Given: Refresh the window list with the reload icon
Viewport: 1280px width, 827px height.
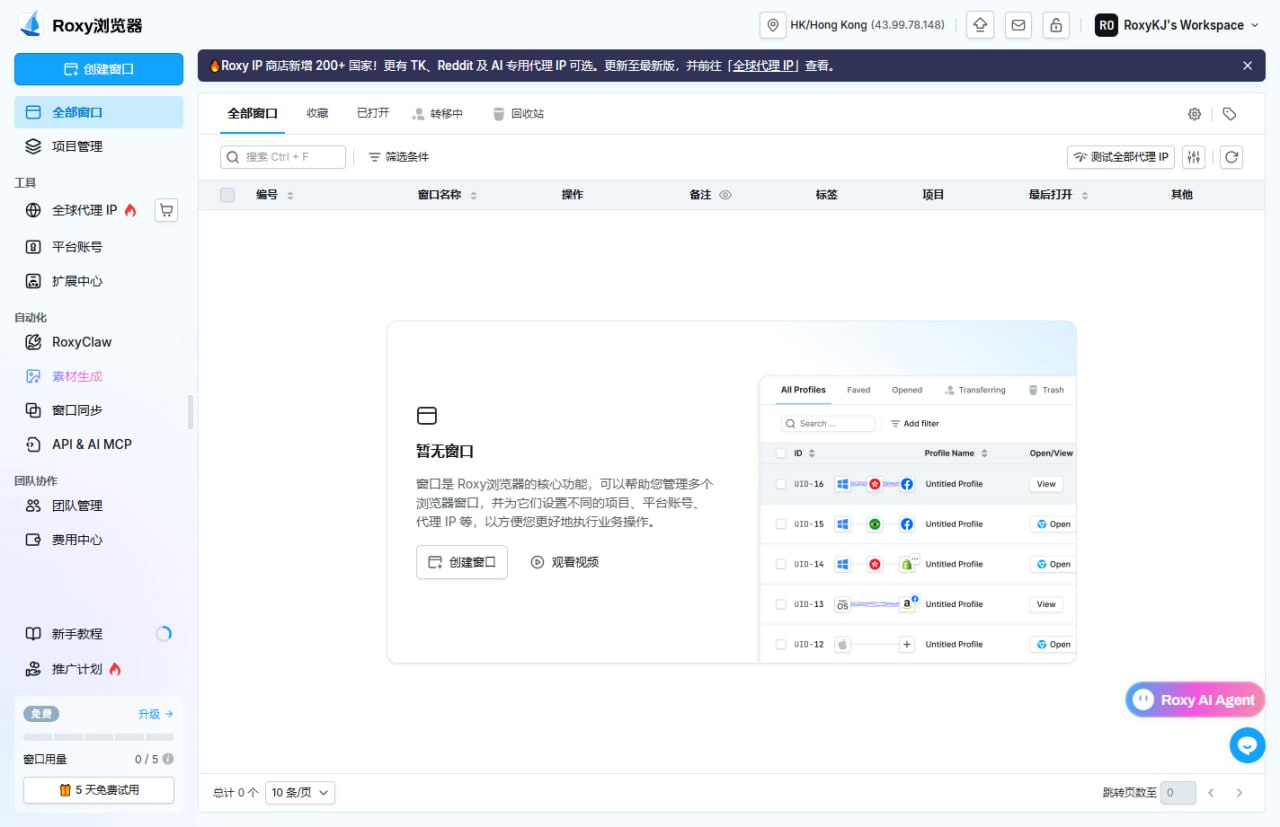Looking at the screenshot, I should point(1232,157).
